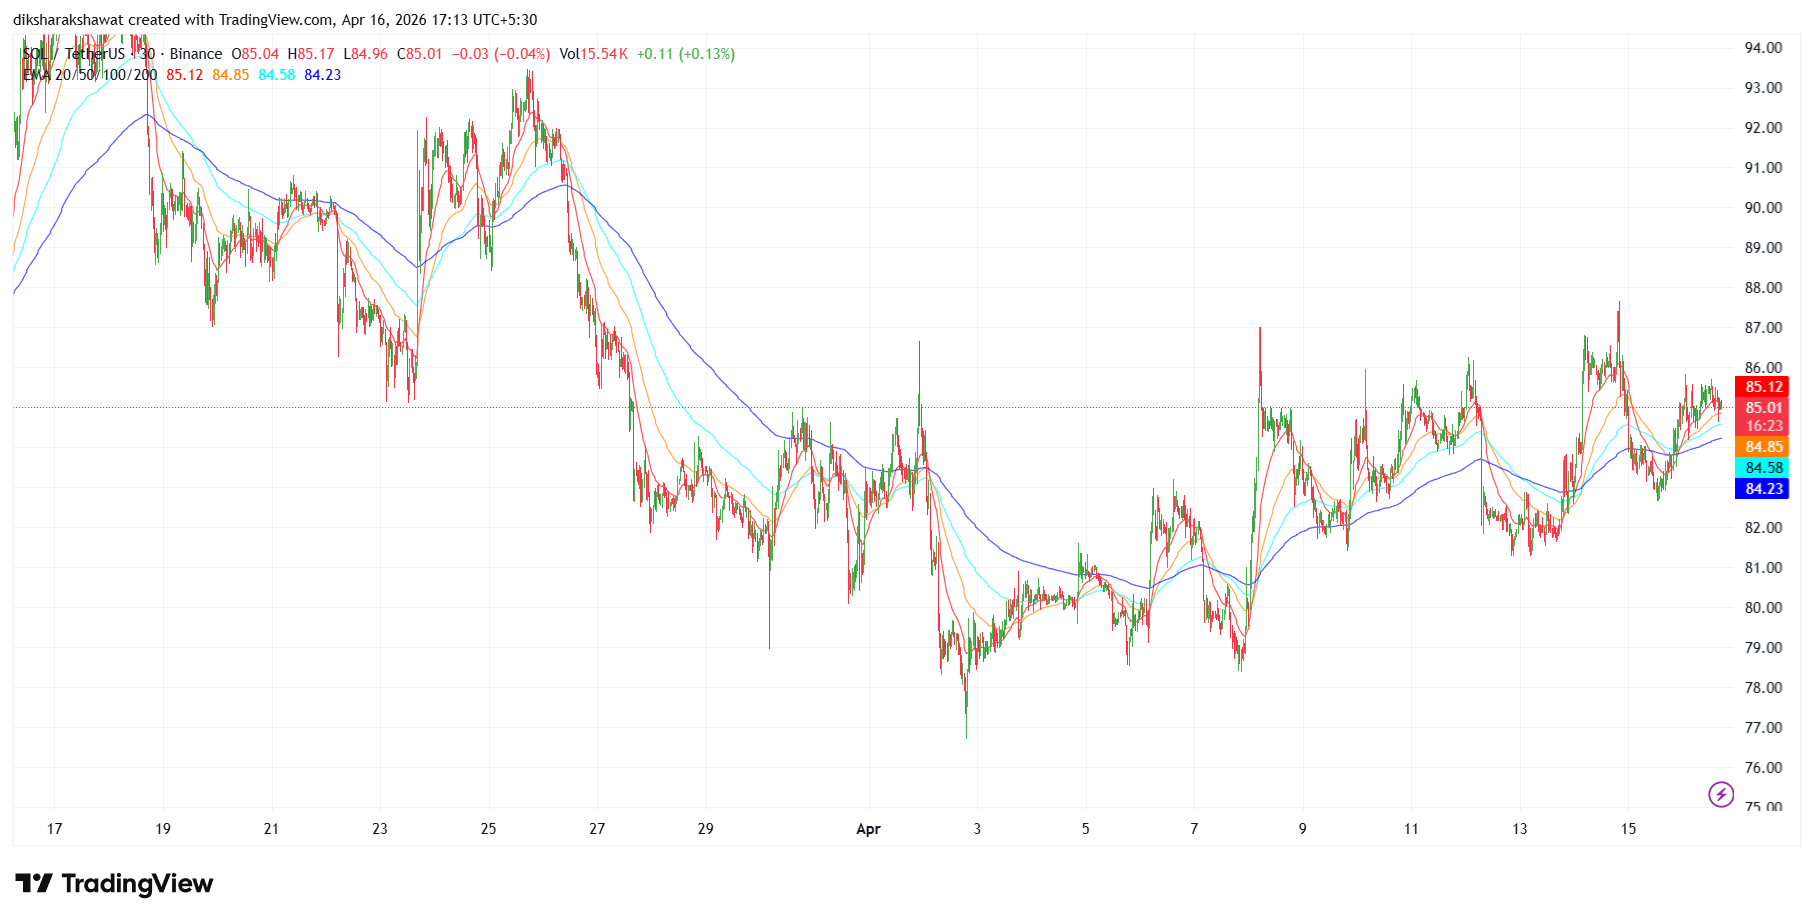Select the orange EMA 50 price marker 84.85
Image resolution: width=1814 pixels, height=921 pixels.
click(1766, 446)
